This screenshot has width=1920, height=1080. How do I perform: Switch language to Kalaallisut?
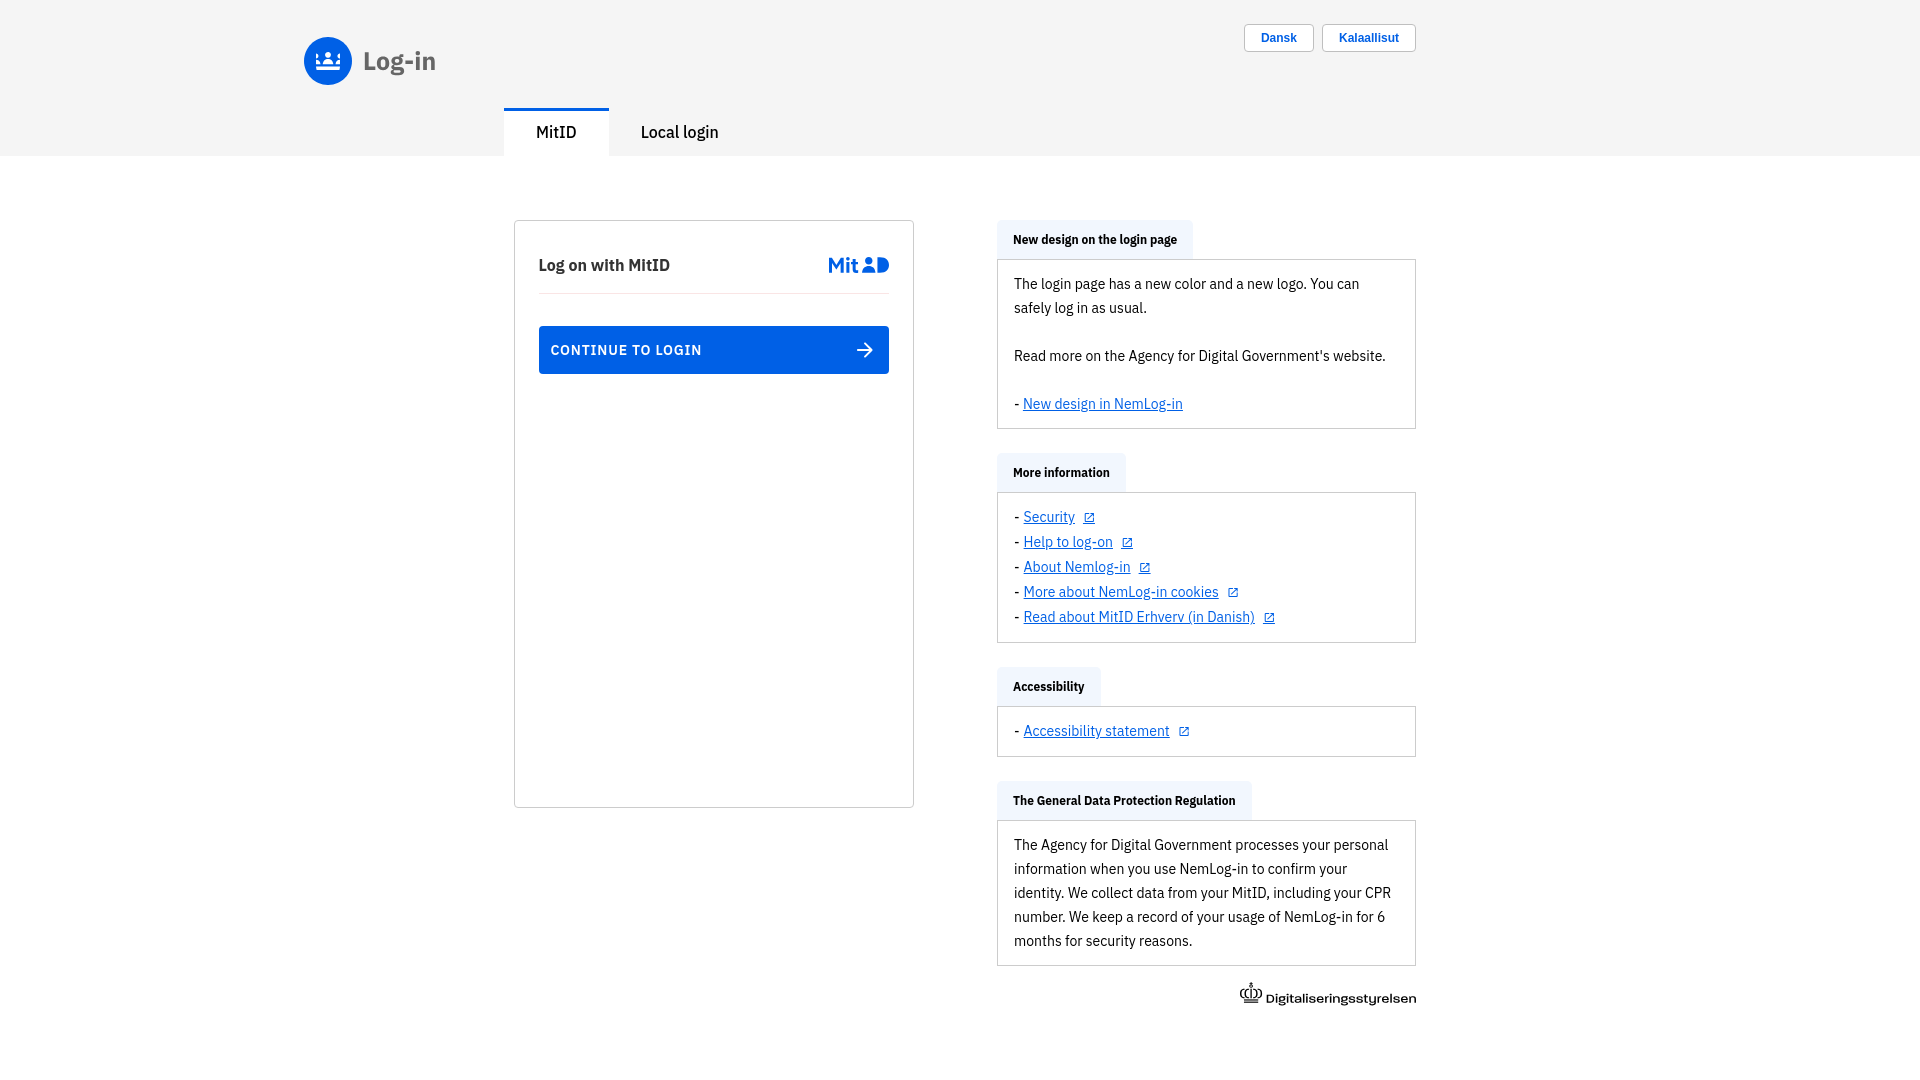[1368, 38]
